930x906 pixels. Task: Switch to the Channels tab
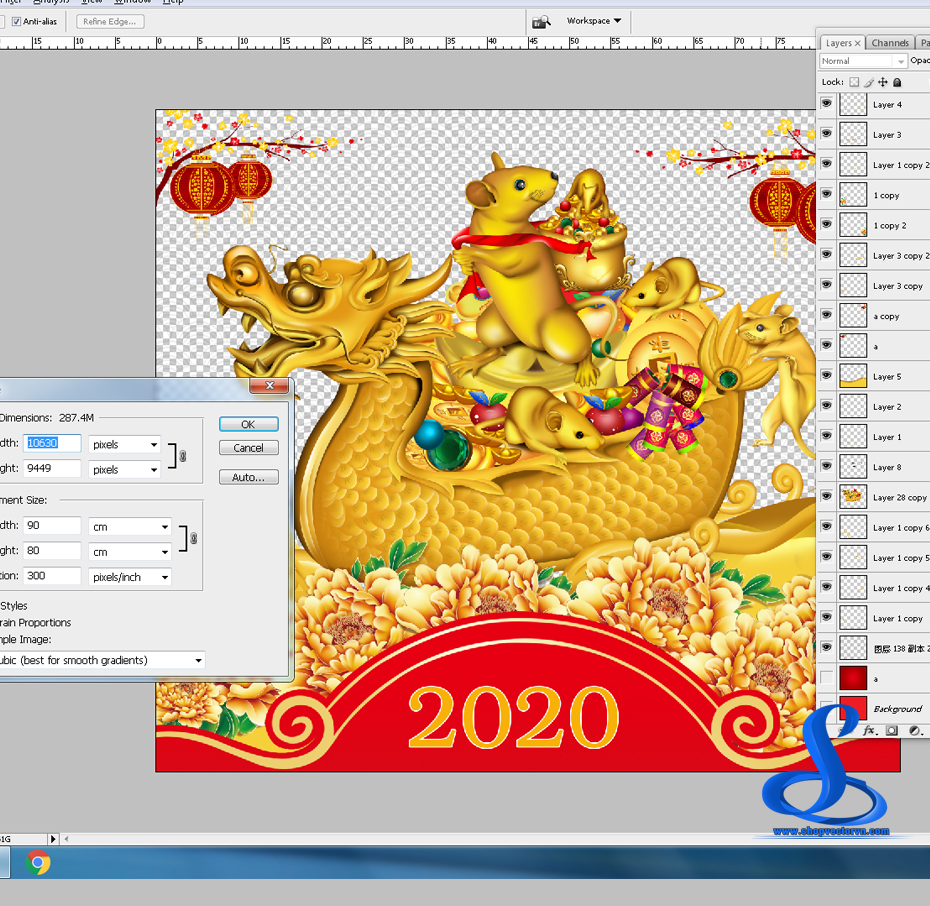889,43
